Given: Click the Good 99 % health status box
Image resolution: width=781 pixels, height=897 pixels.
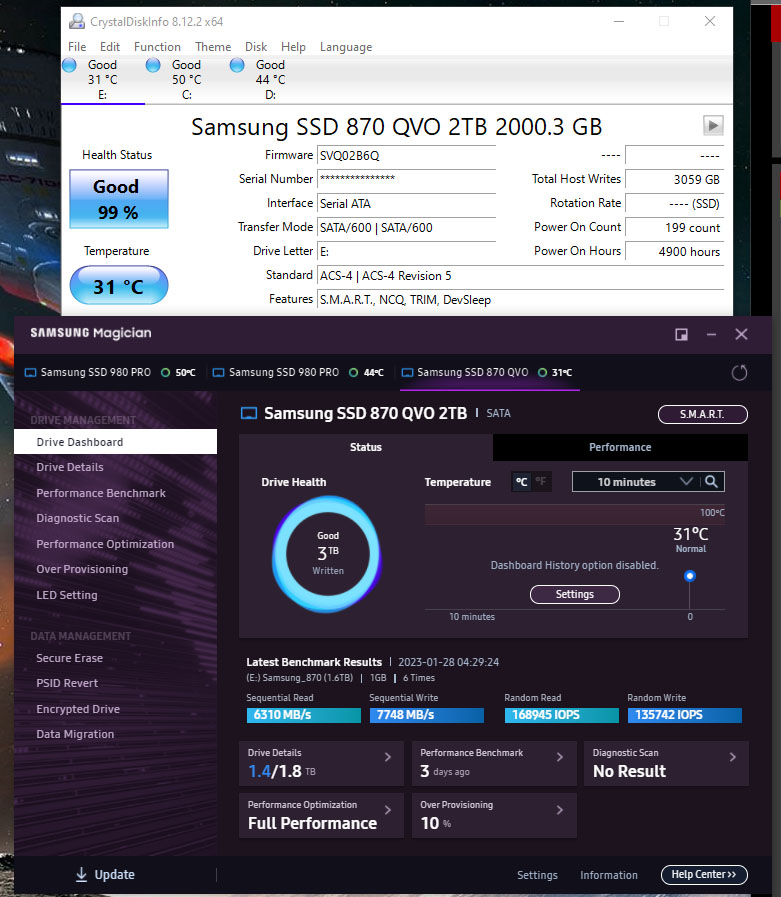Looking at the screenshot, I should pyautogui.click(x=119, y=199).
